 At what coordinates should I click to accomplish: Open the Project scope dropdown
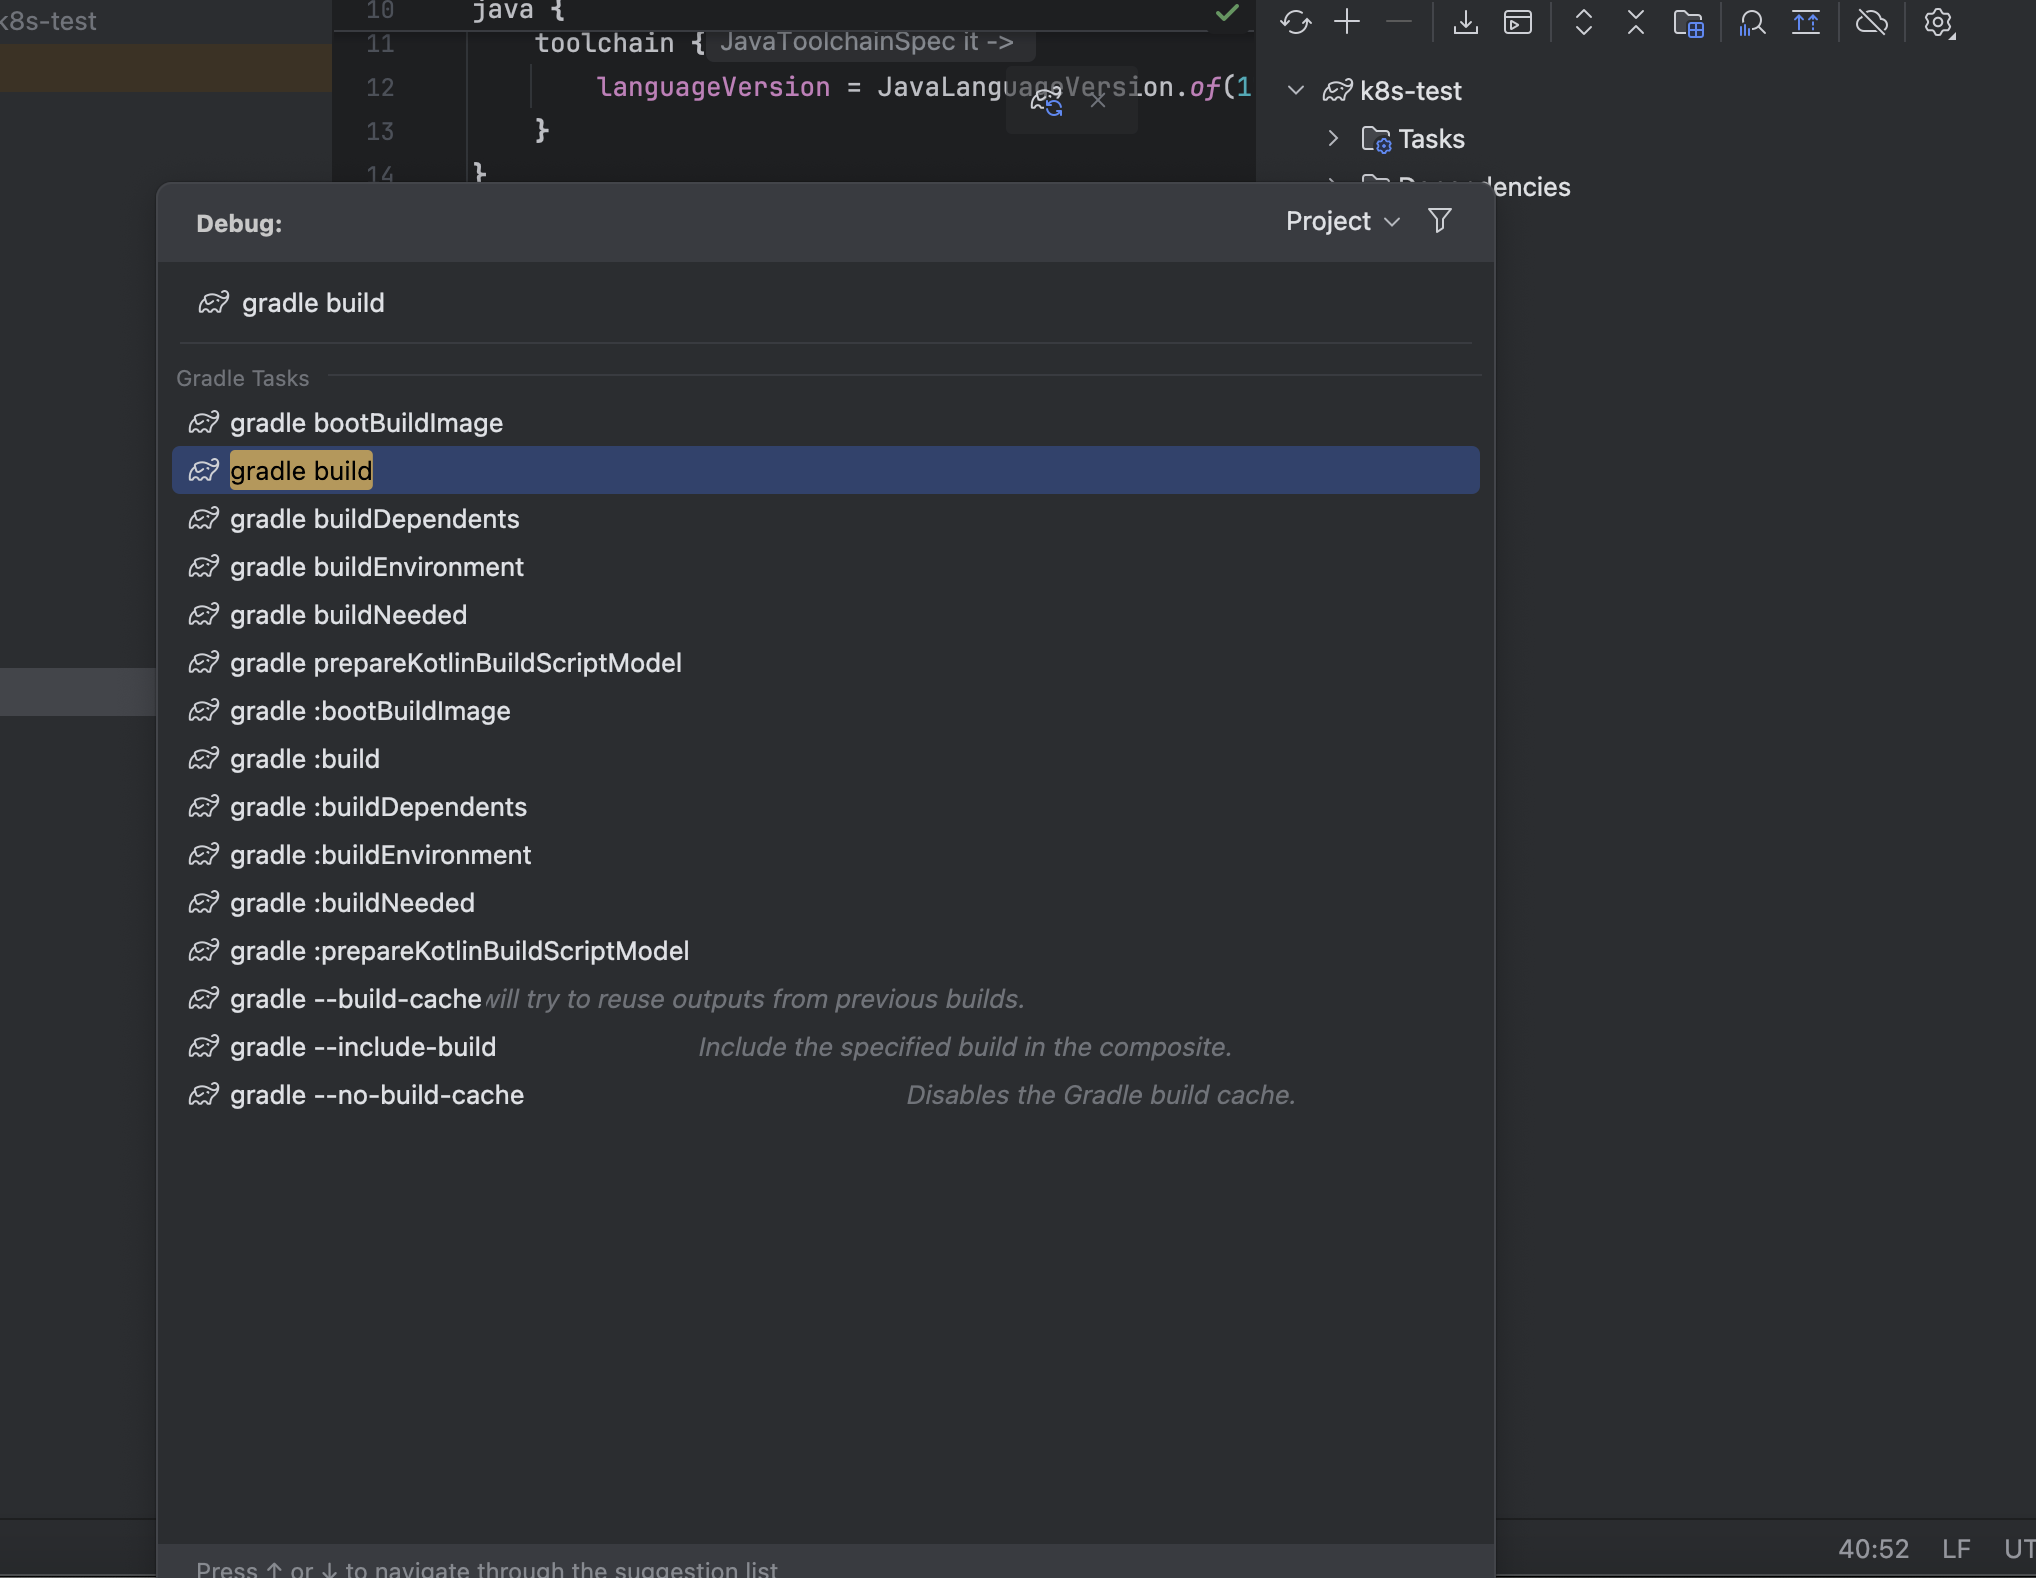(1341, 221)
